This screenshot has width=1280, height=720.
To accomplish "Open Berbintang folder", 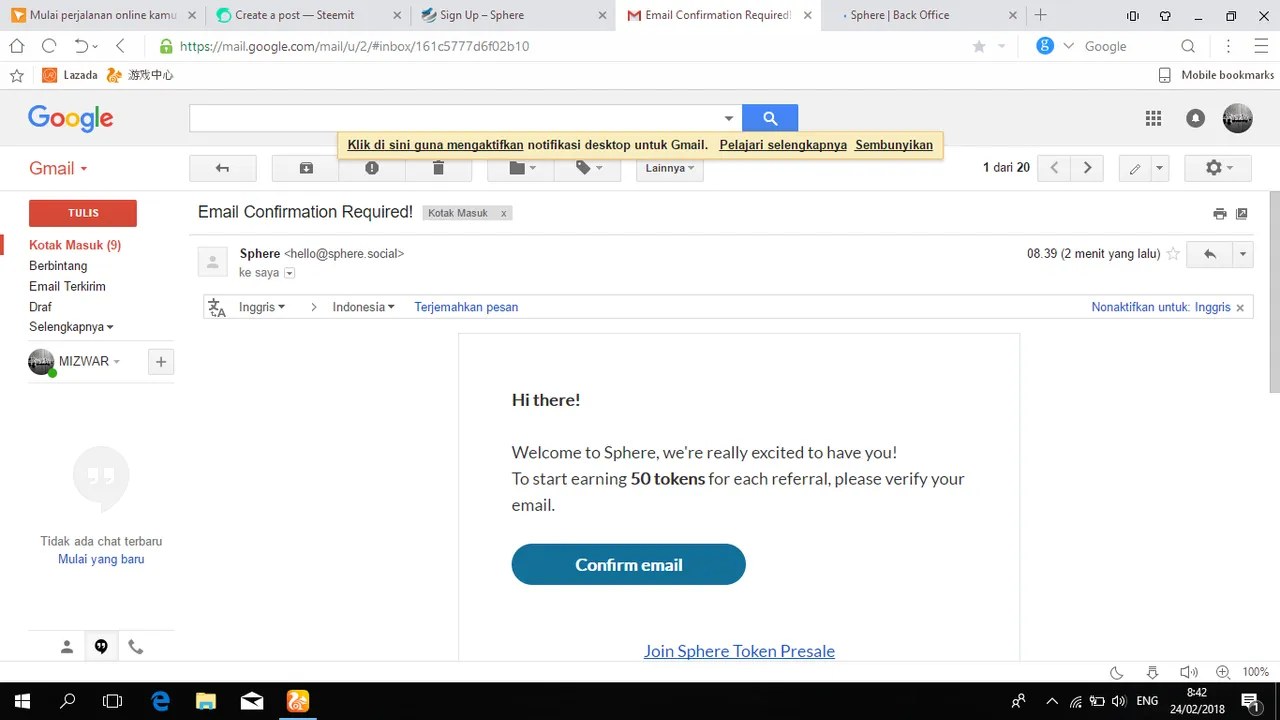I will pyautogui.click(x=58, y=266).
